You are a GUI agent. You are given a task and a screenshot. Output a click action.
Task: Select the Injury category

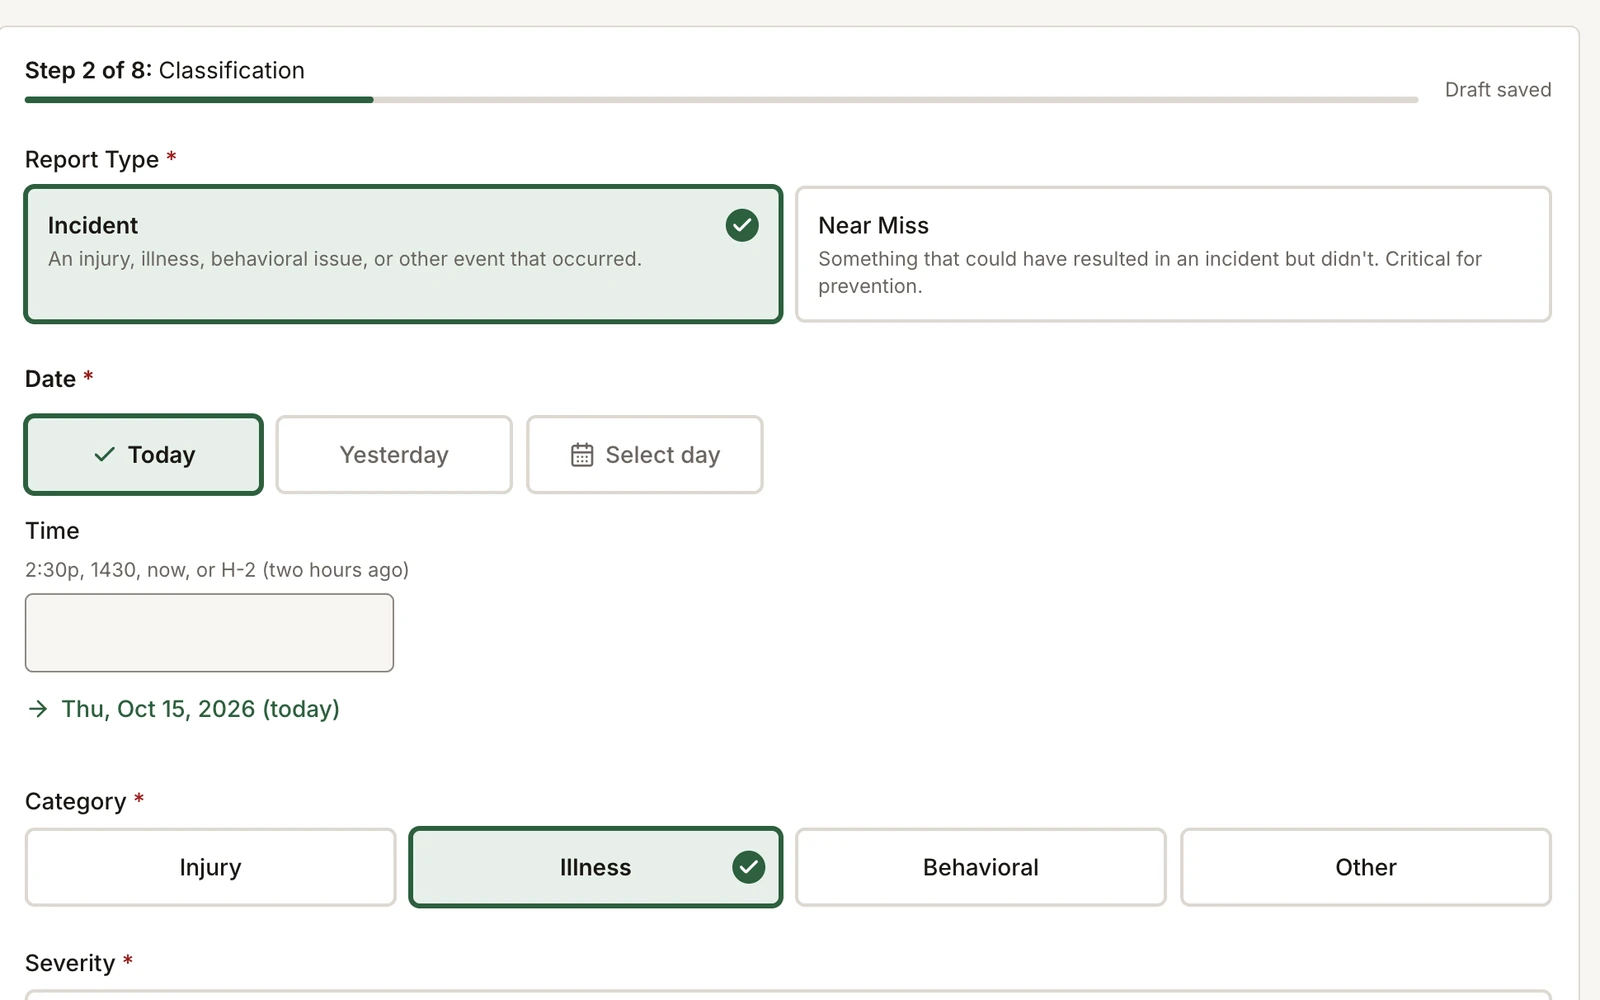(211, 867)
